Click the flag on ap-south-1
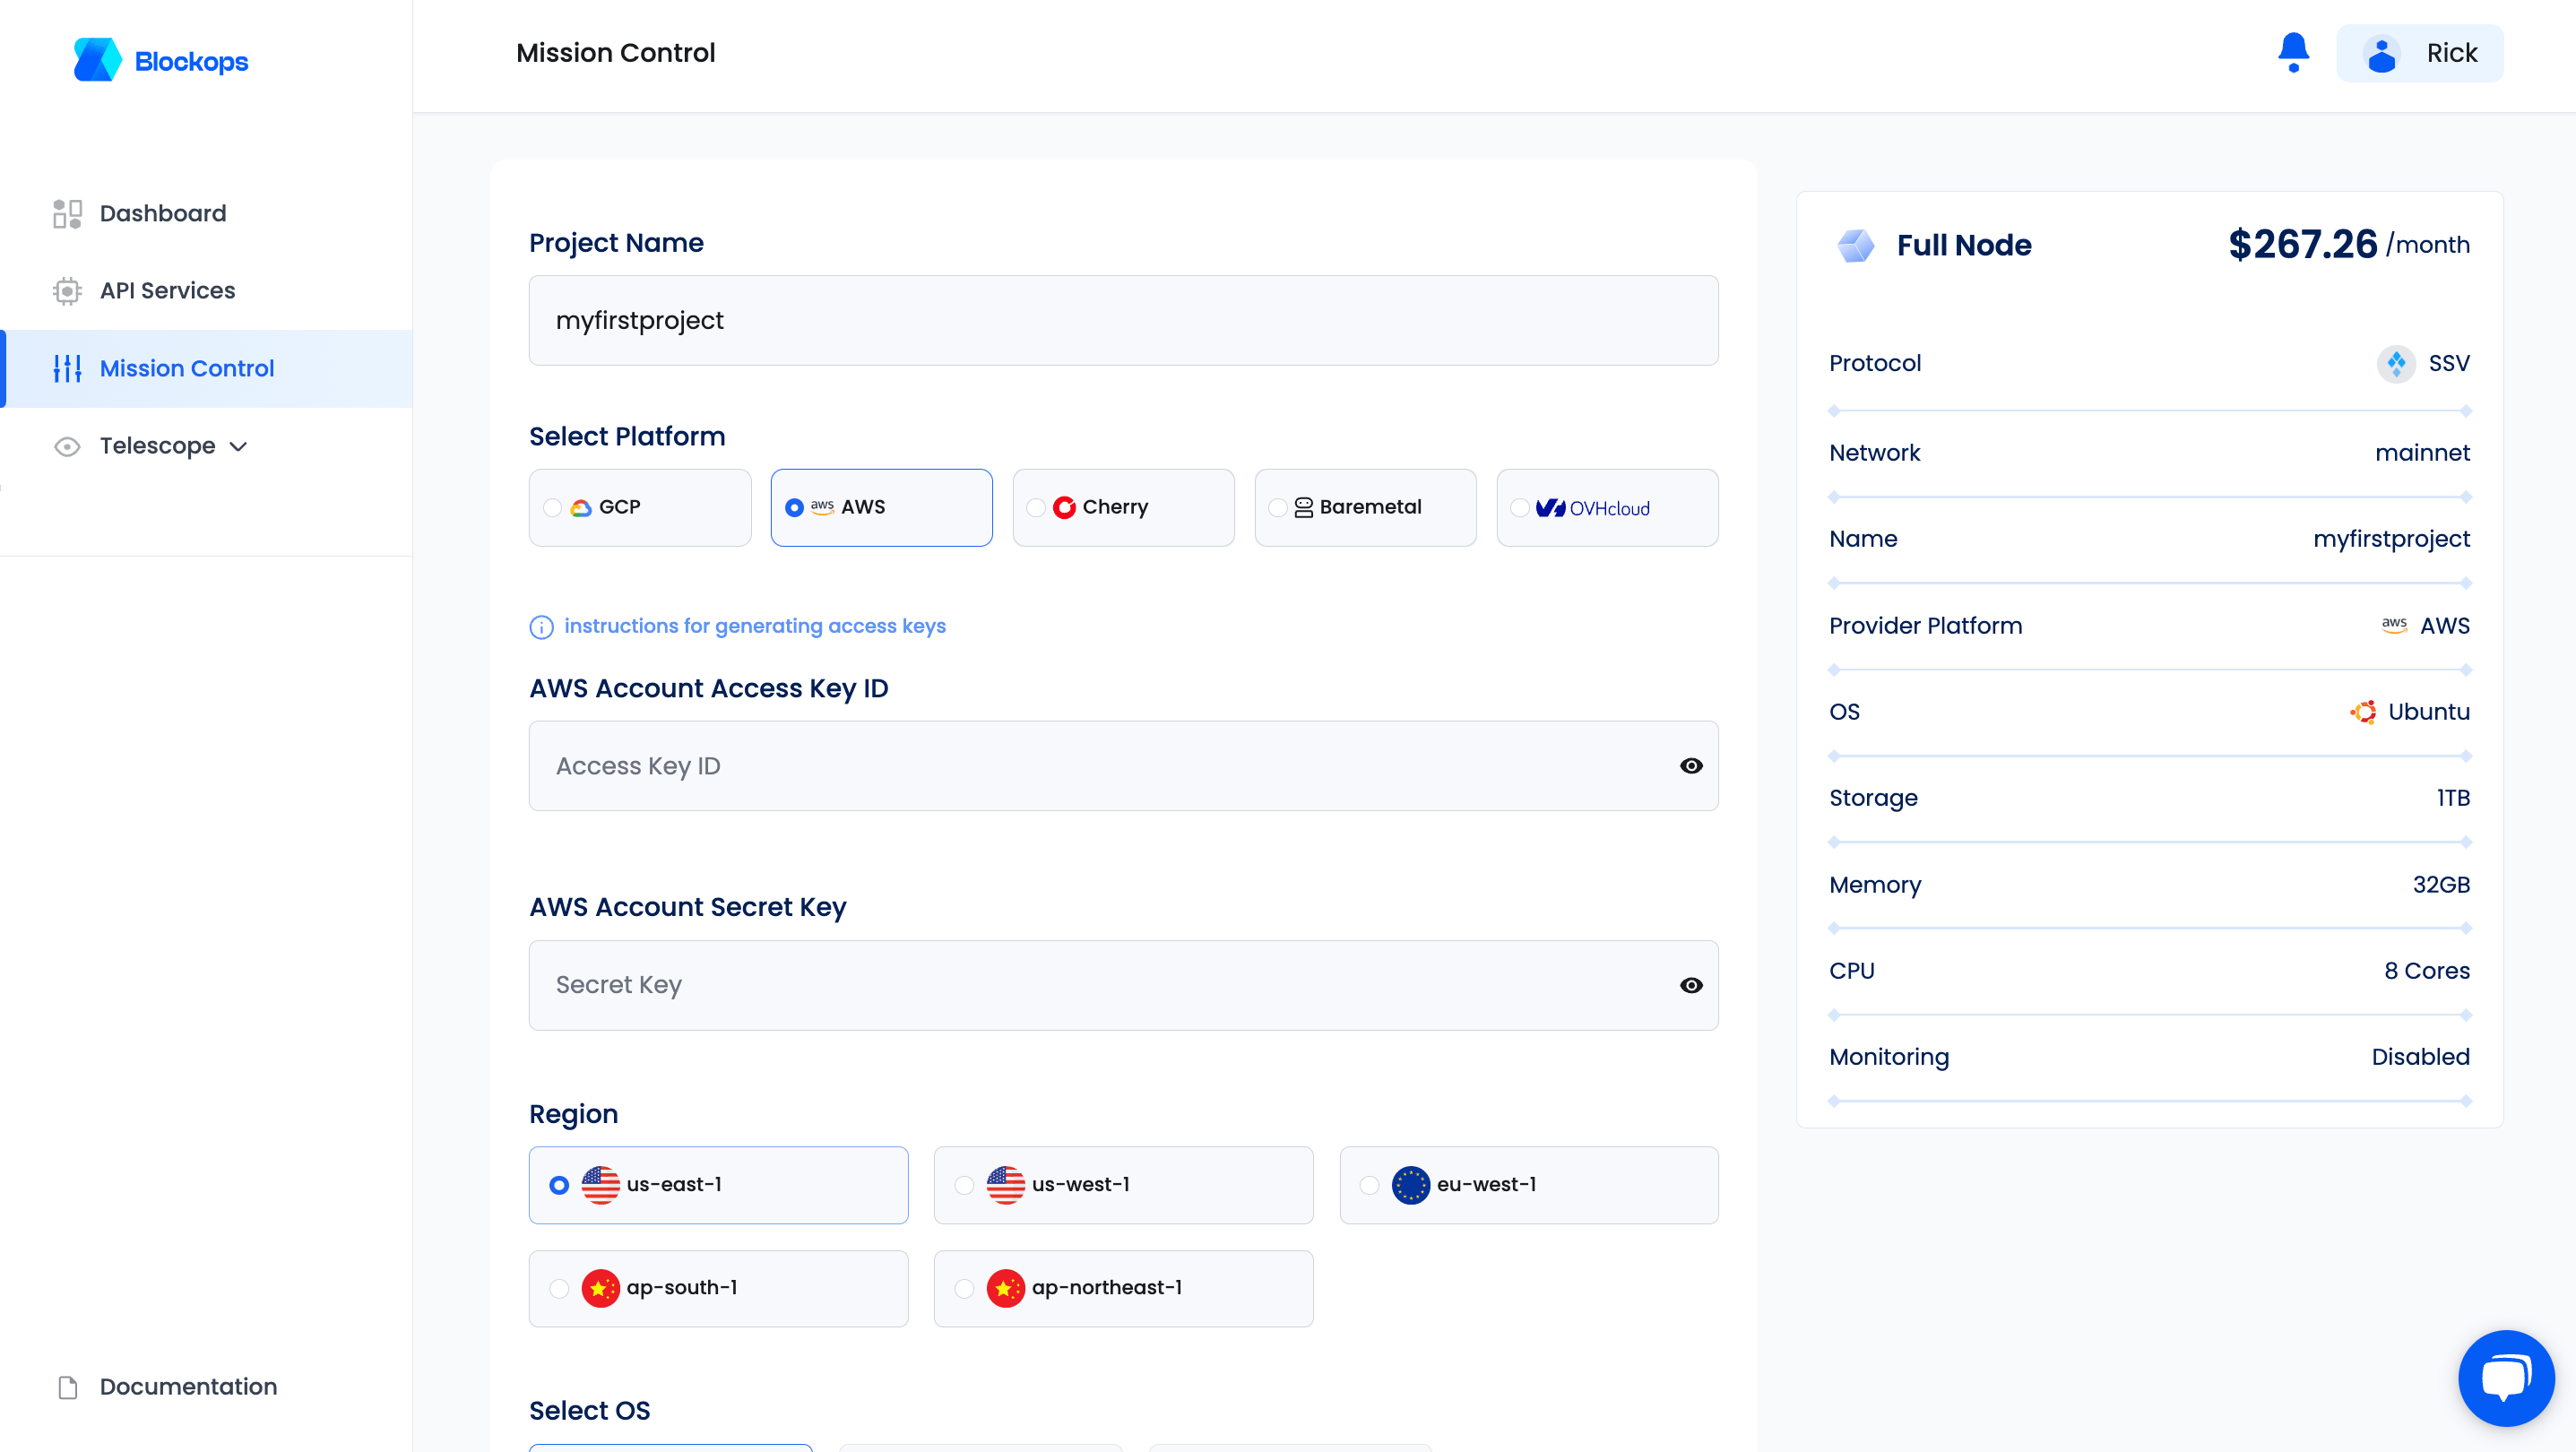This screenshot has height=1452, width=2576. pyautogui.click(x=601, y=1288)
